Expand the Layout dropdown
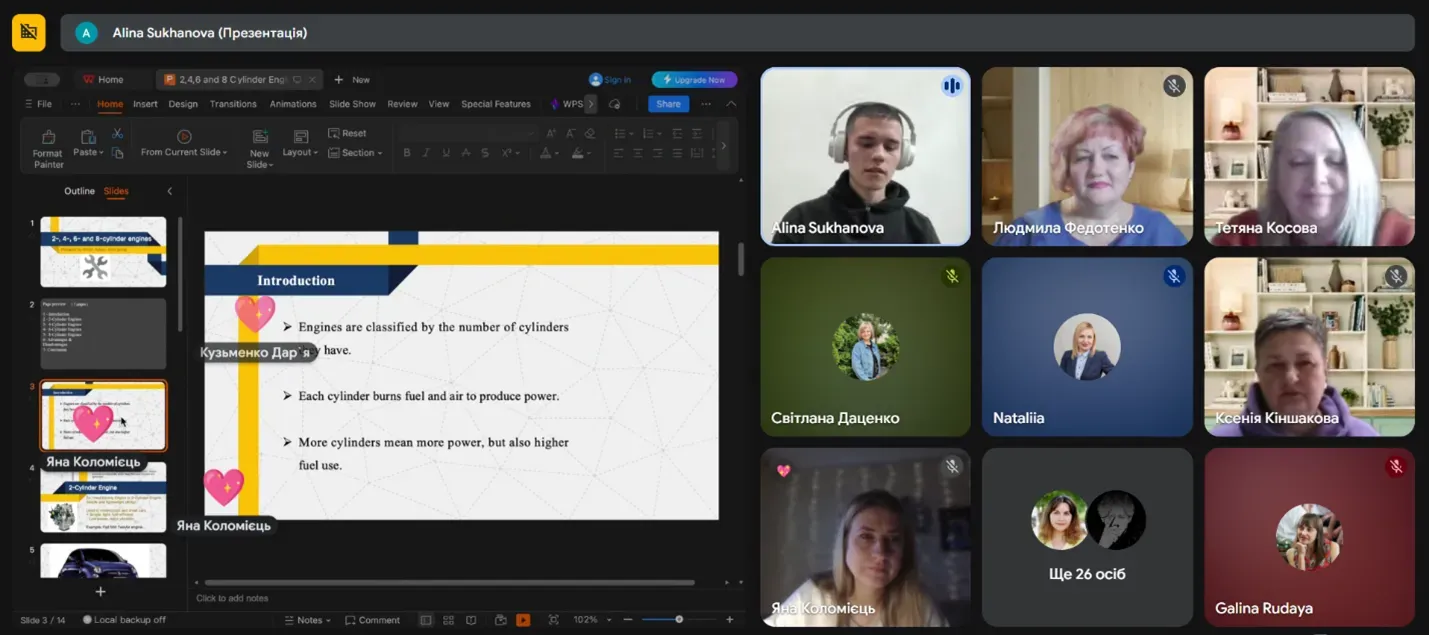The width and height of the screenshot is (1429, 635). point(300,152)
